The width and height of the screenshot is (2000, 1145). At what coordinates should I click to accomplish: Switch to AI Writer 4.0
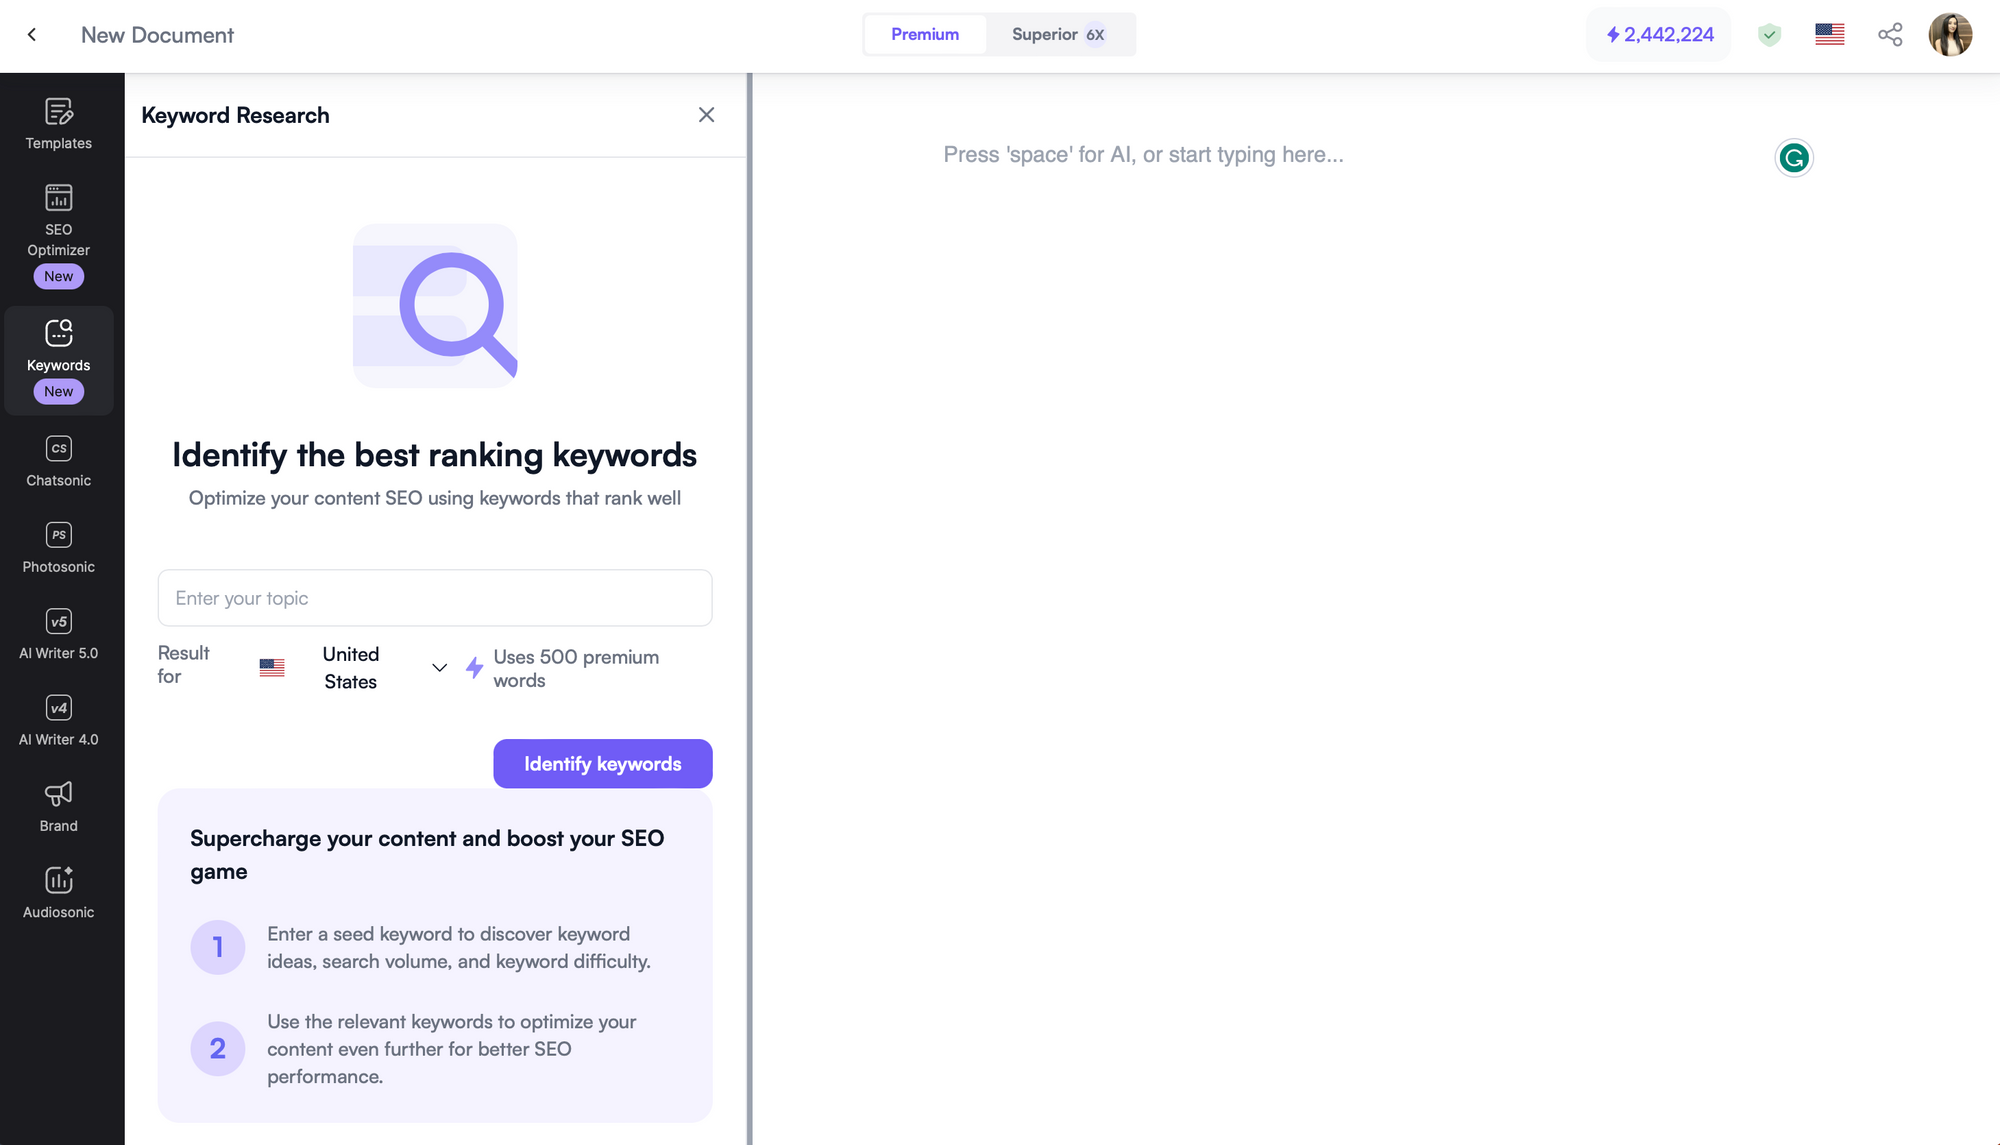[x=58, y=719]
